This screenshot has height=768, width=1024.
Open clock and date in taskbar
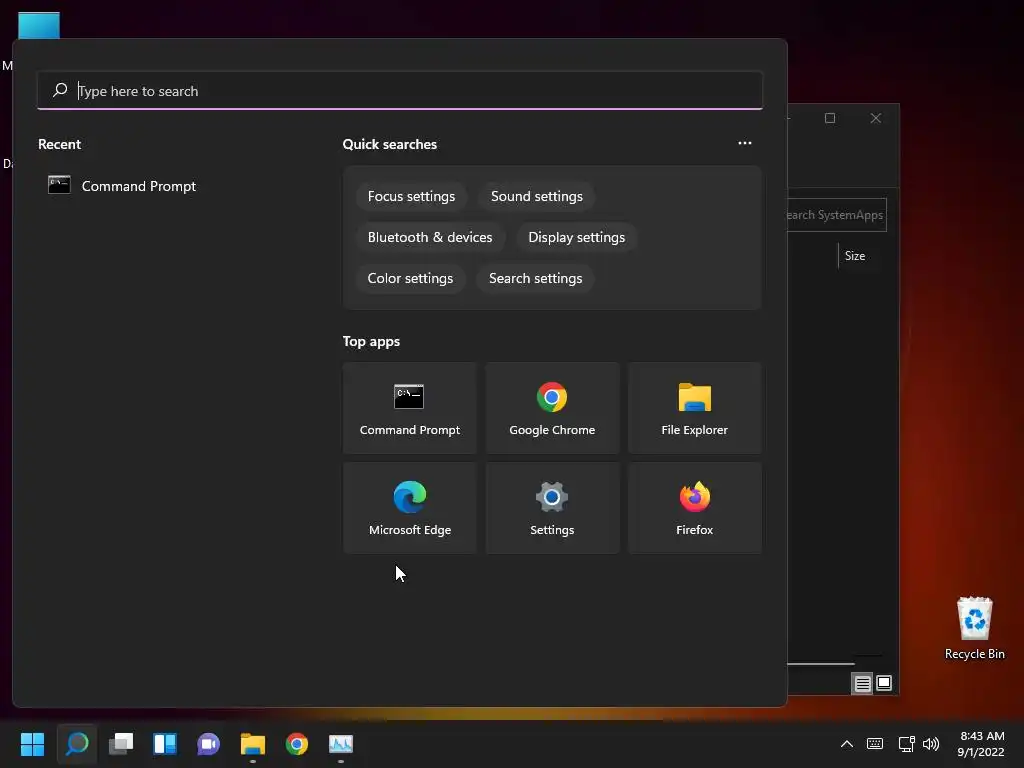[981, 744]
